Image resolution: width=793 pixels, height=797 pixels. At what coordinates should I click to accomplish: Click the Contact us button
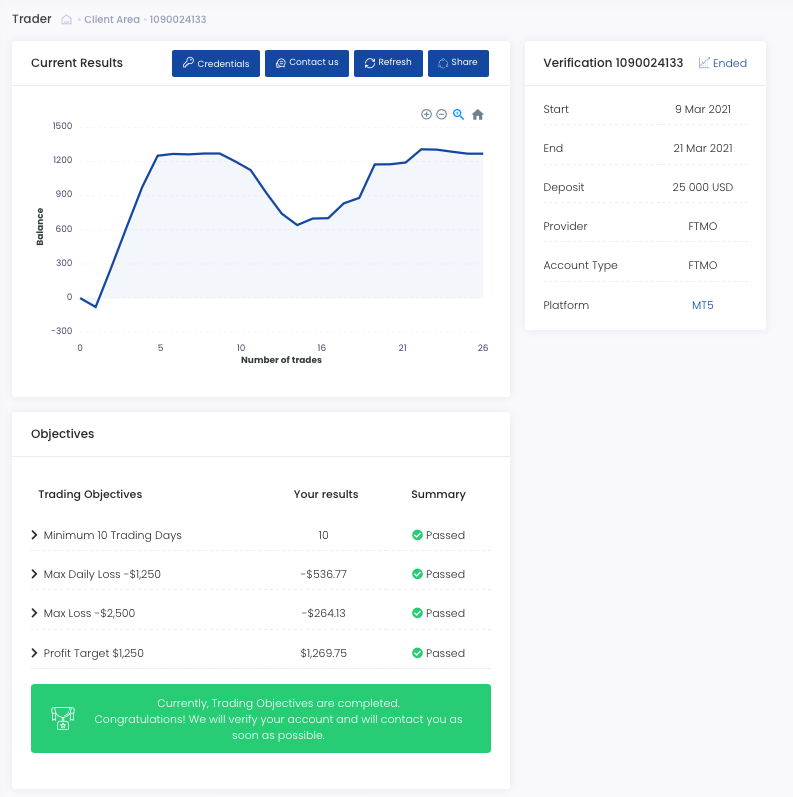(307, 63)
